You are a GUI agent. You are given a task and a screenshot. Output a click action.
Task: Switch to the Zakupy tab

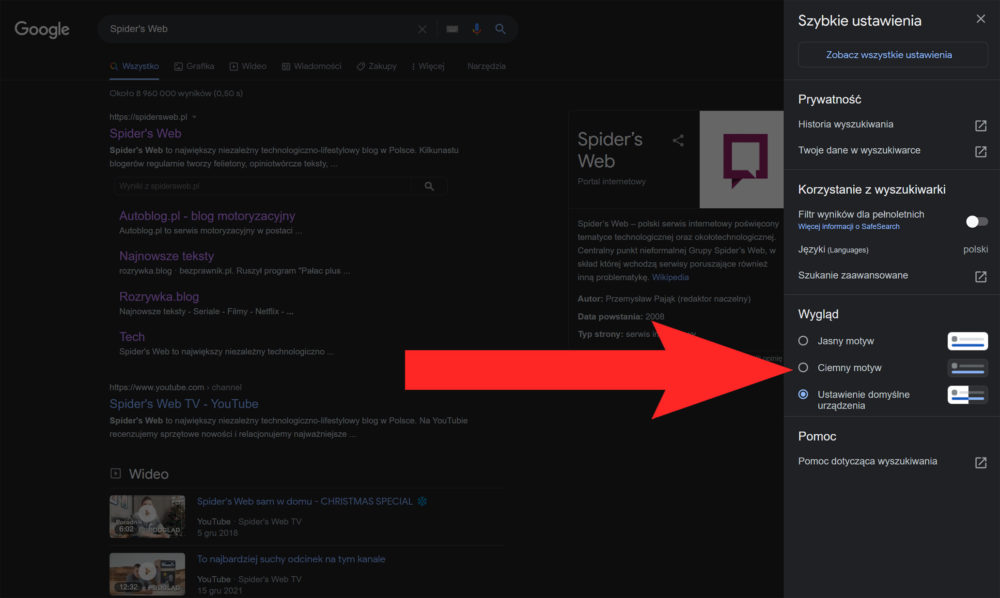pyautogui.click(x=376, y=66)
